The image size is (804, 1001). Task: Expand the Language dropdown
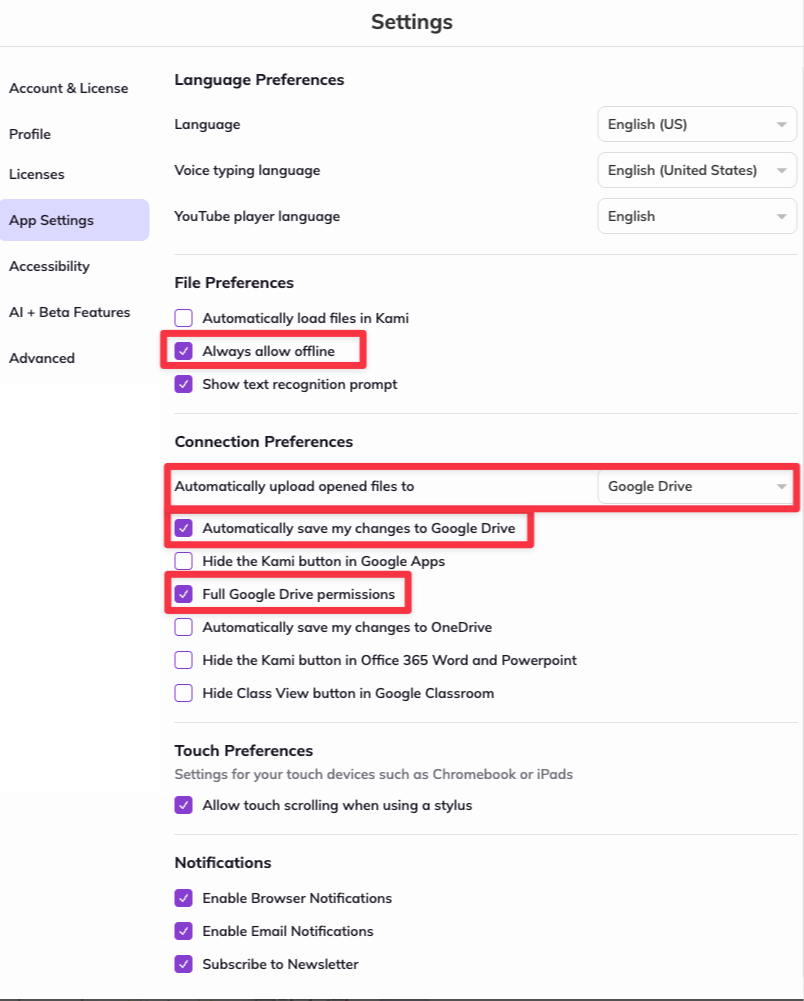[x=697, y=124]
